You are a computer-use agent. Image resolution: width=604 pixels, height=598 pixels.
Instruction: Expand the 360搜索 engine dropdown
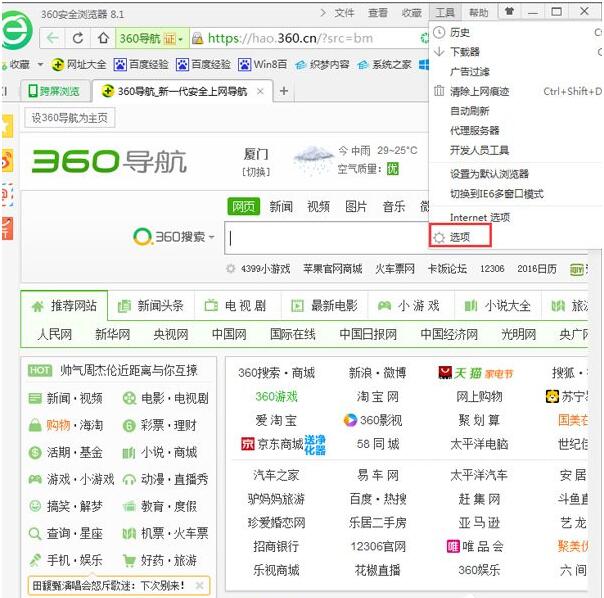point(211,237)
